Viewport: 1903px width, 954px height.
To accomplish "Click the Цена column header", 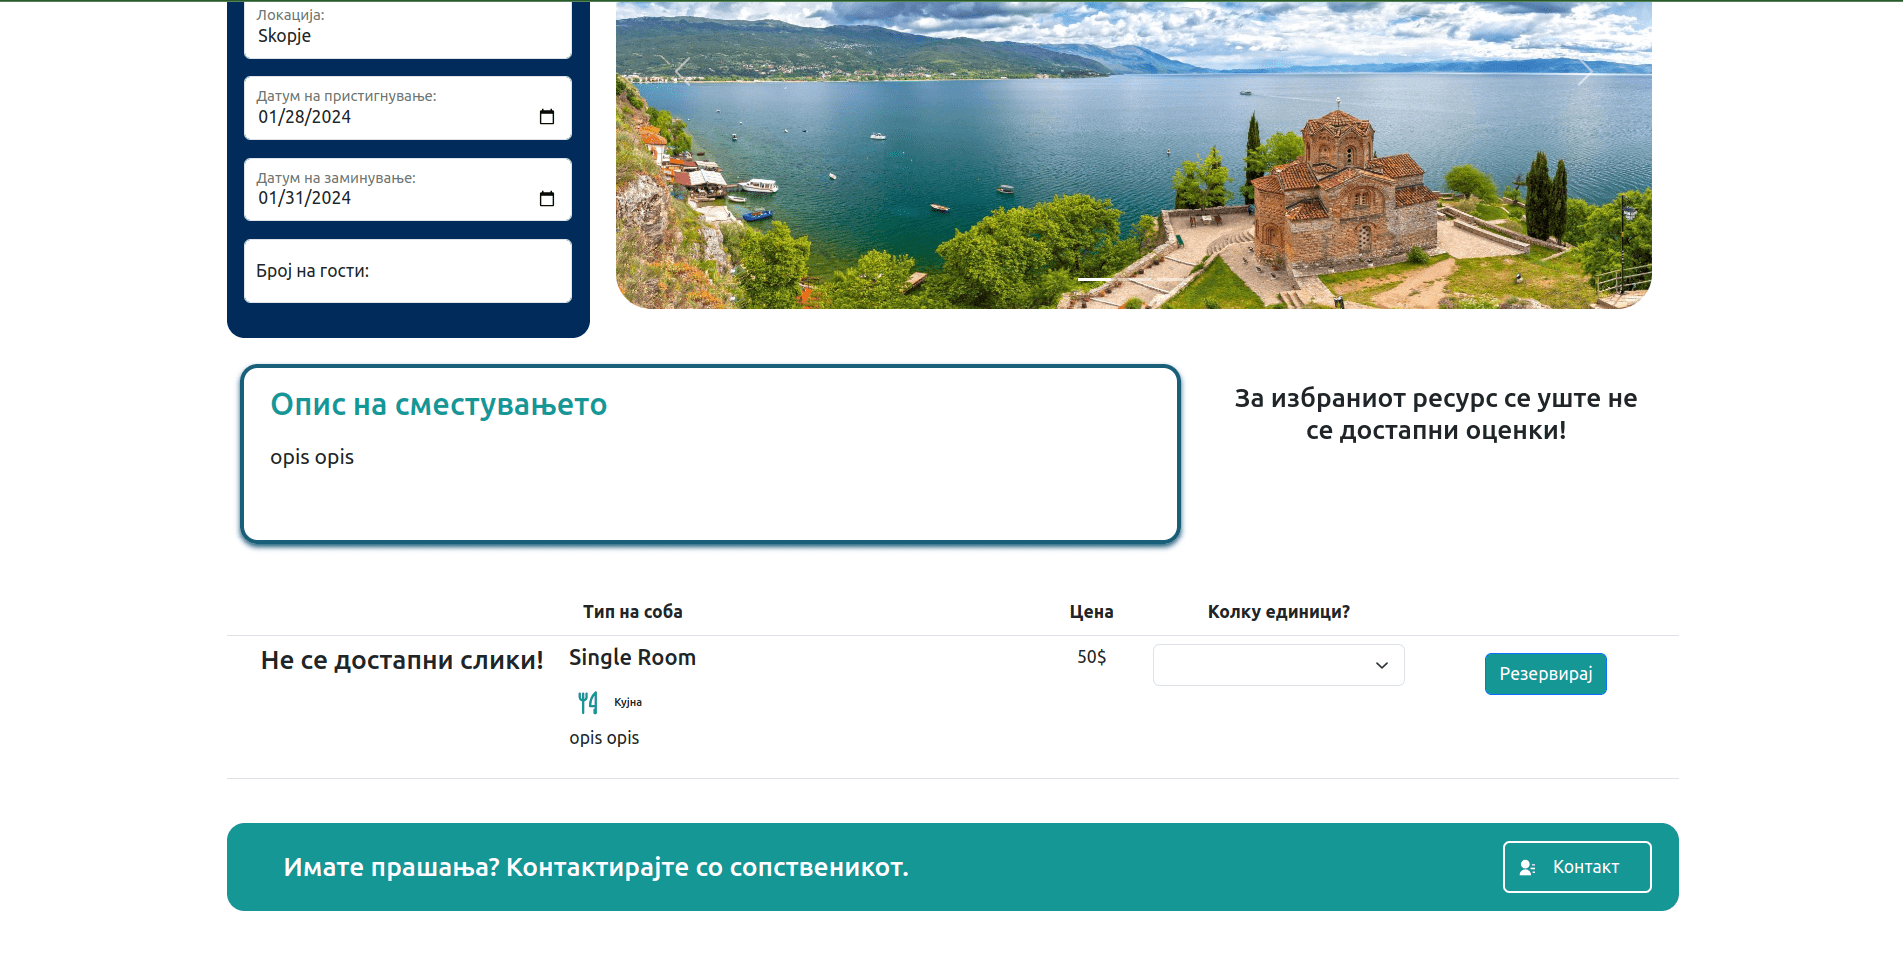I will 1091,612.
